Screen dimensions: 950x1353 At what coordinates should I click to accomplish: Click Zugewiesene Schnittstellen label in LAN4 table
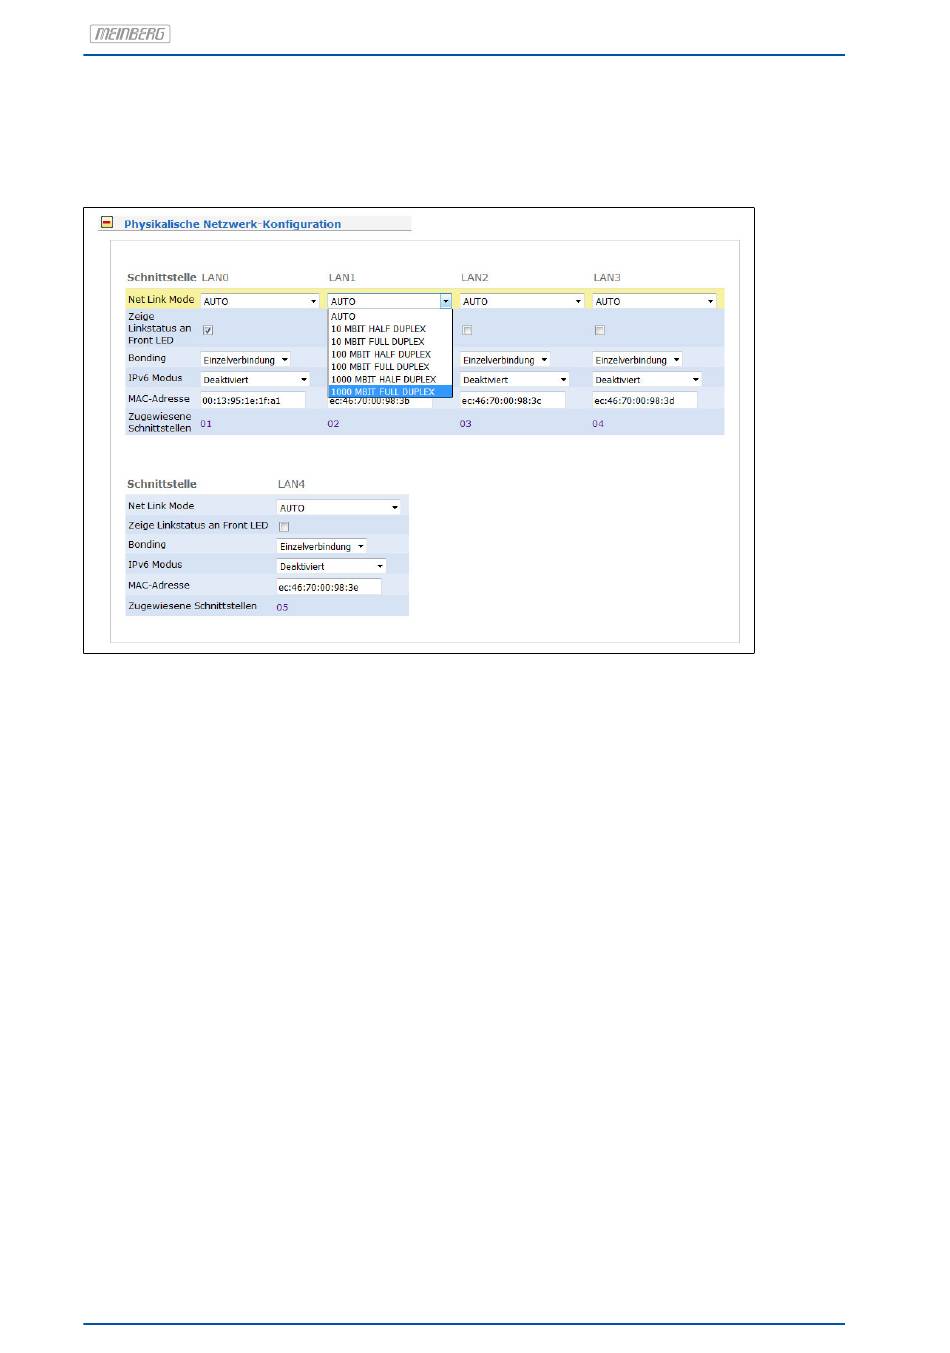(192, 606)
